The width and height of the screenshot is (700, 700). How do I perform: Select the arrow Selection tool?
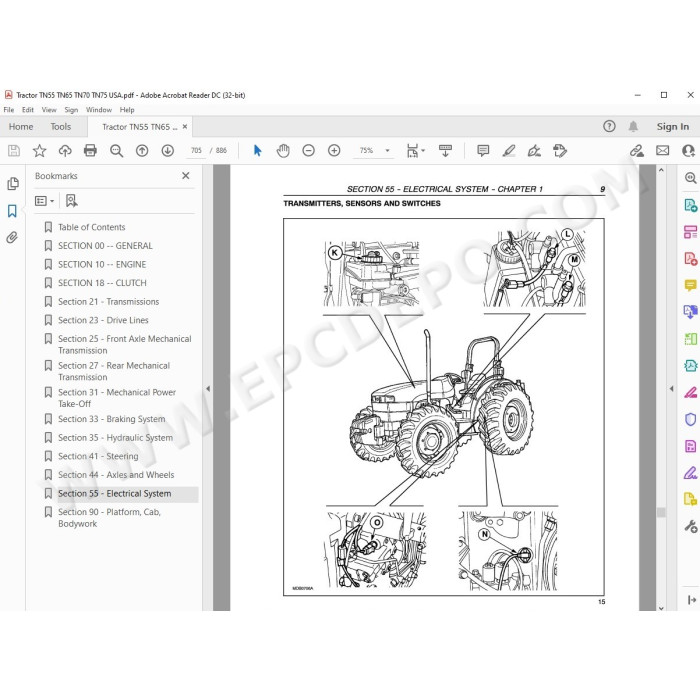click(x=258, y=151)
